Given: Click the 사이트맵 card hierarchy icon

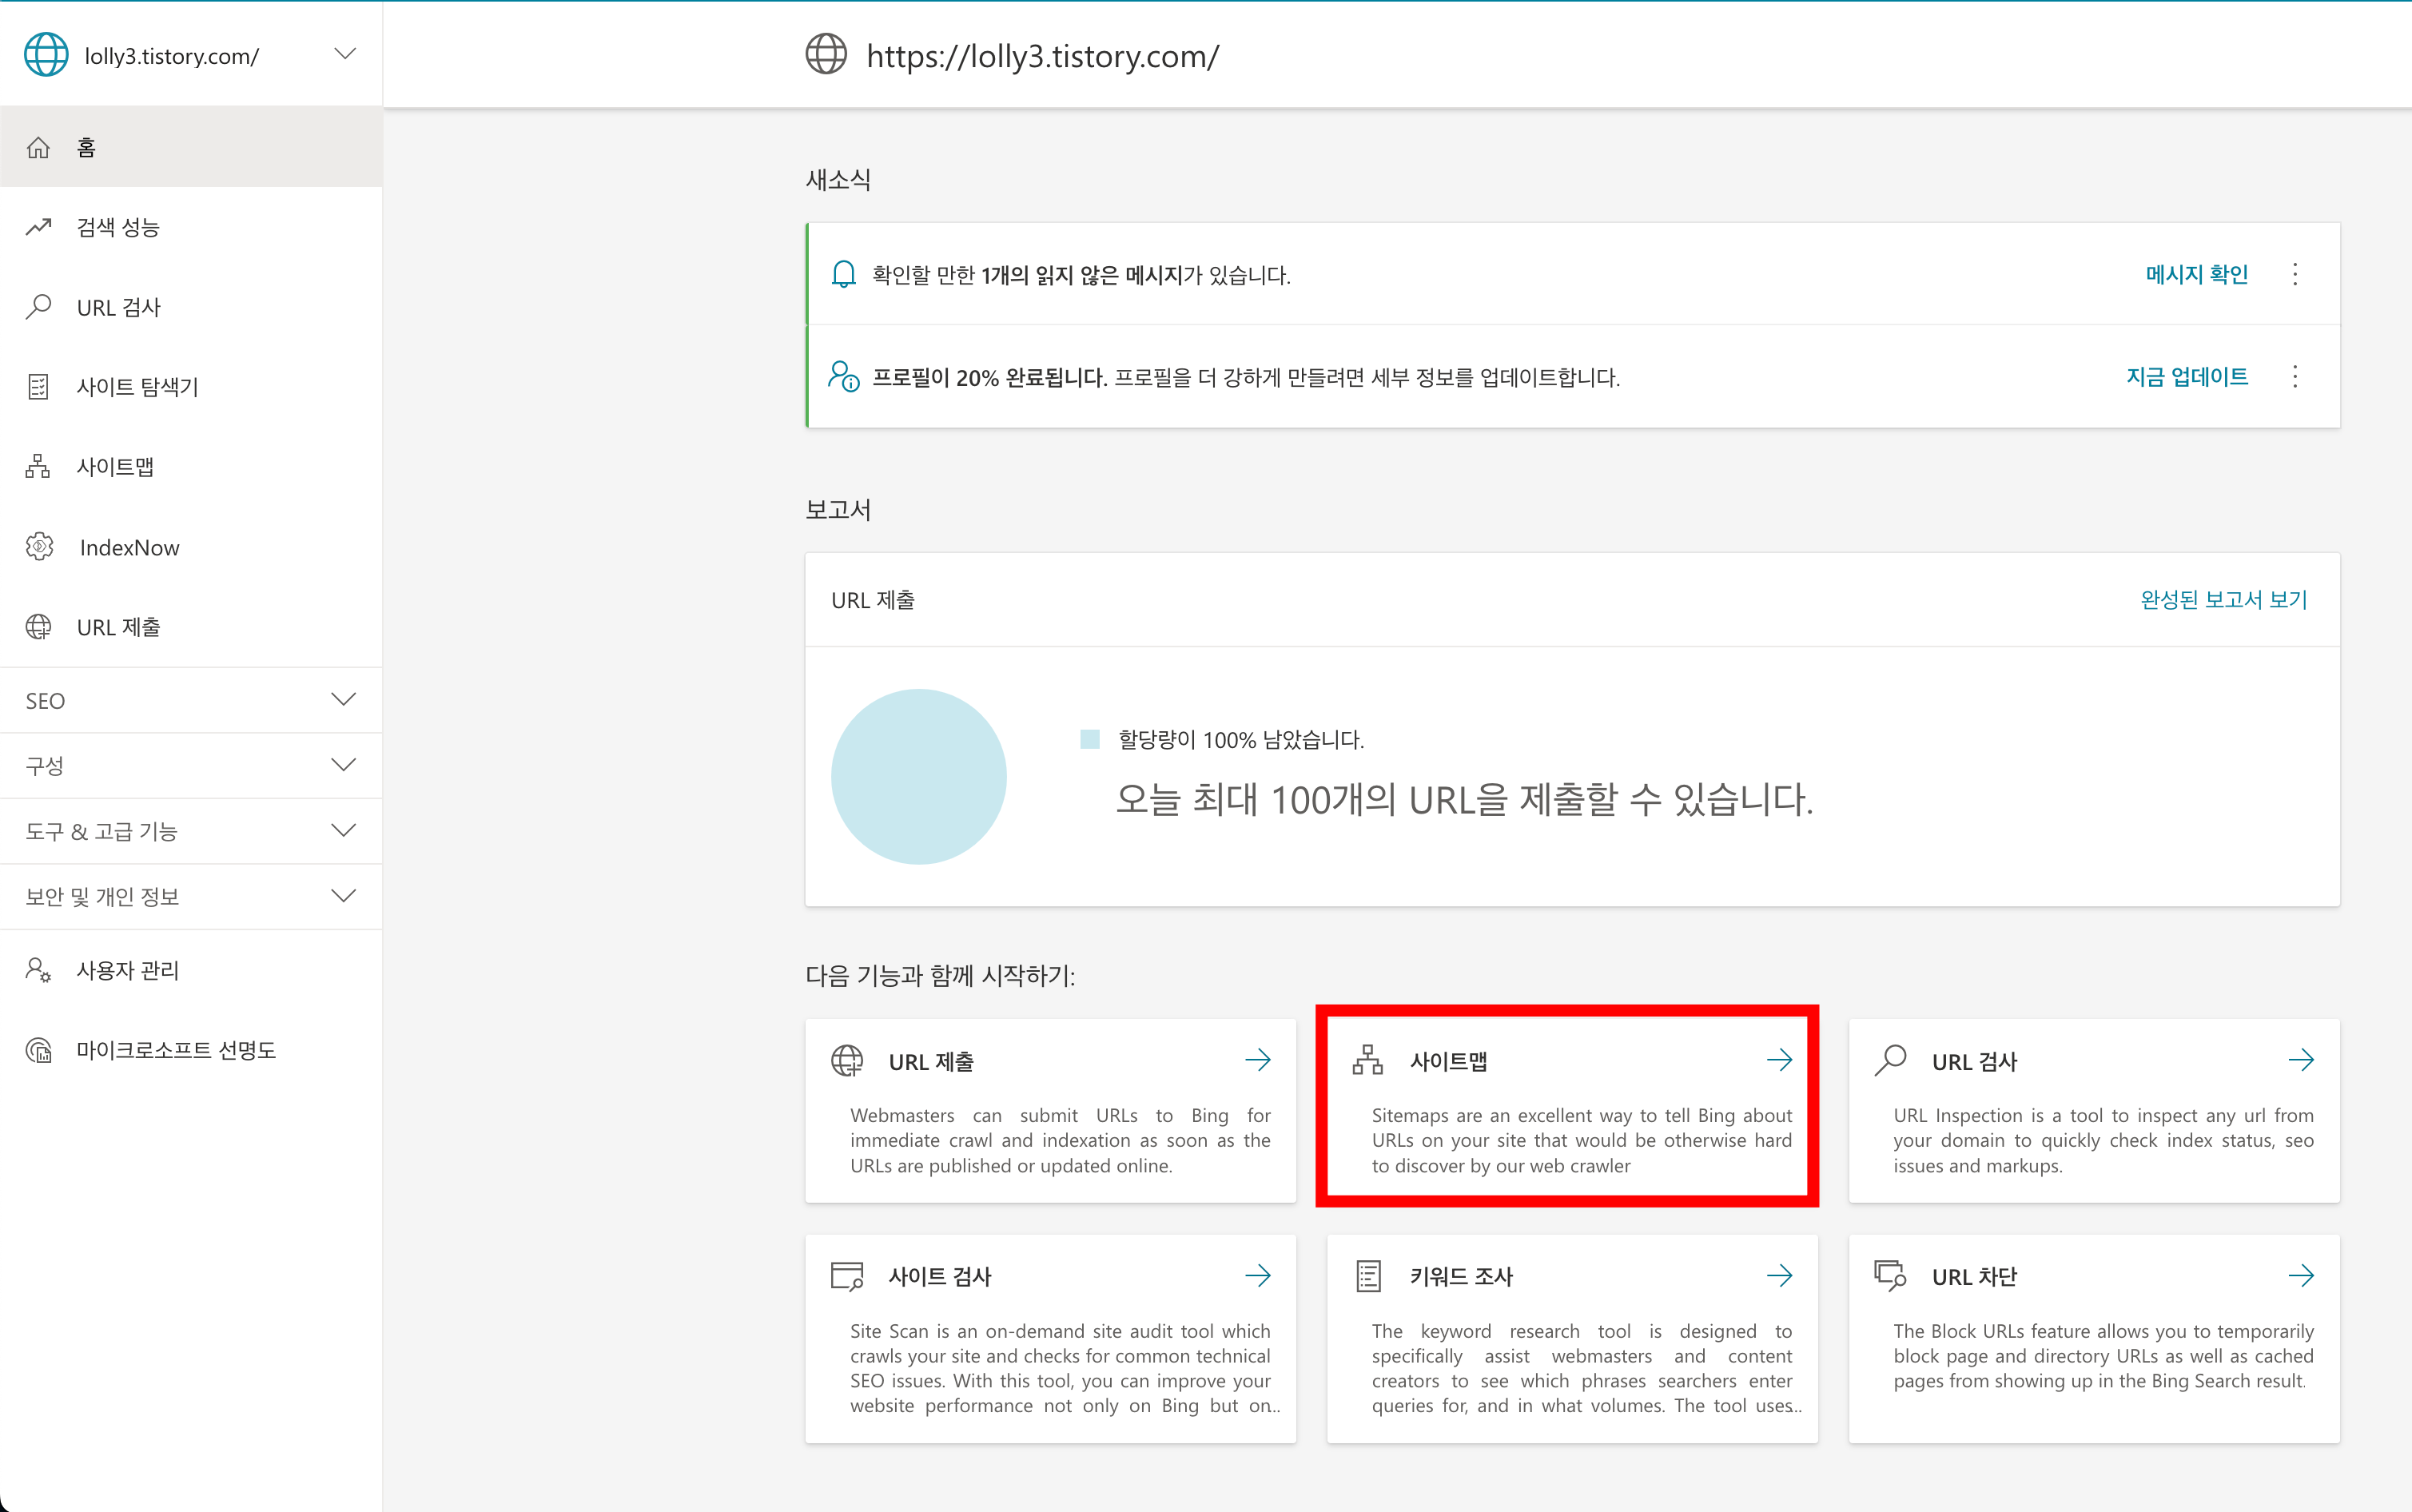Looking at the screenshot, I should point(1368,1060).
